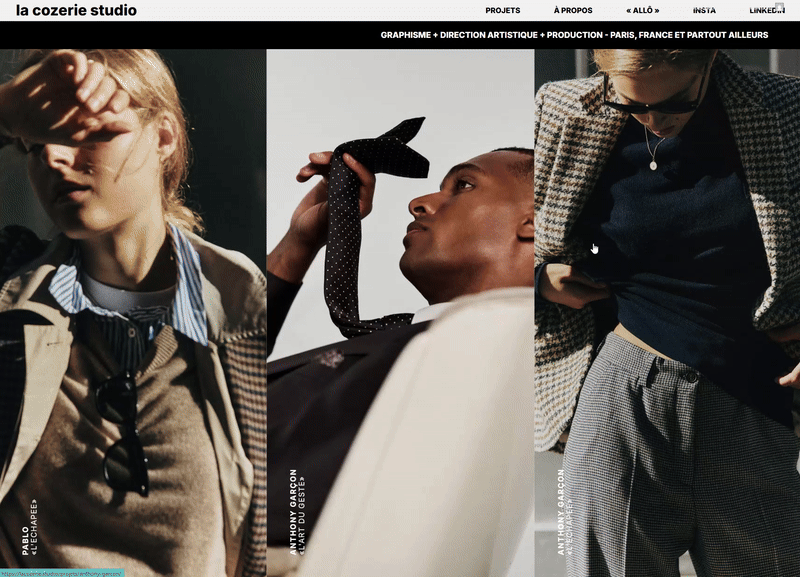Click the vertical Pablo caption label
Screen dimensions: 800x577
[29, 528]
